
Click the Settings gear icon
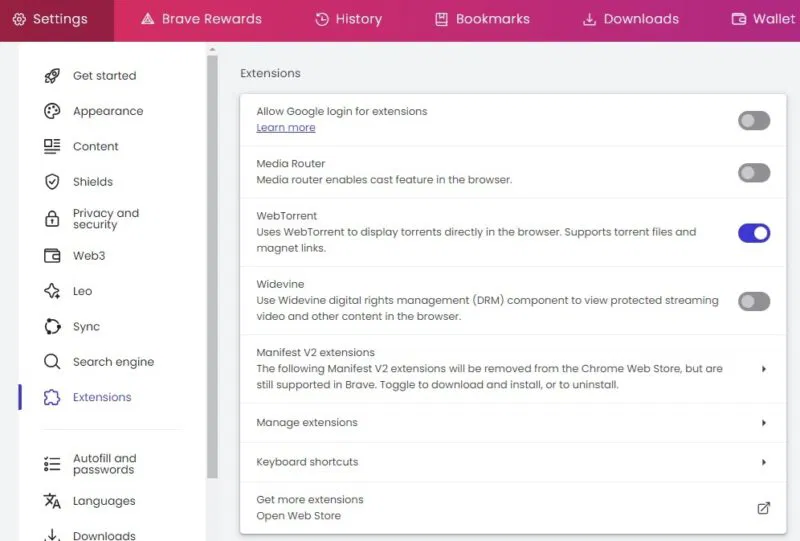point(19,19)
